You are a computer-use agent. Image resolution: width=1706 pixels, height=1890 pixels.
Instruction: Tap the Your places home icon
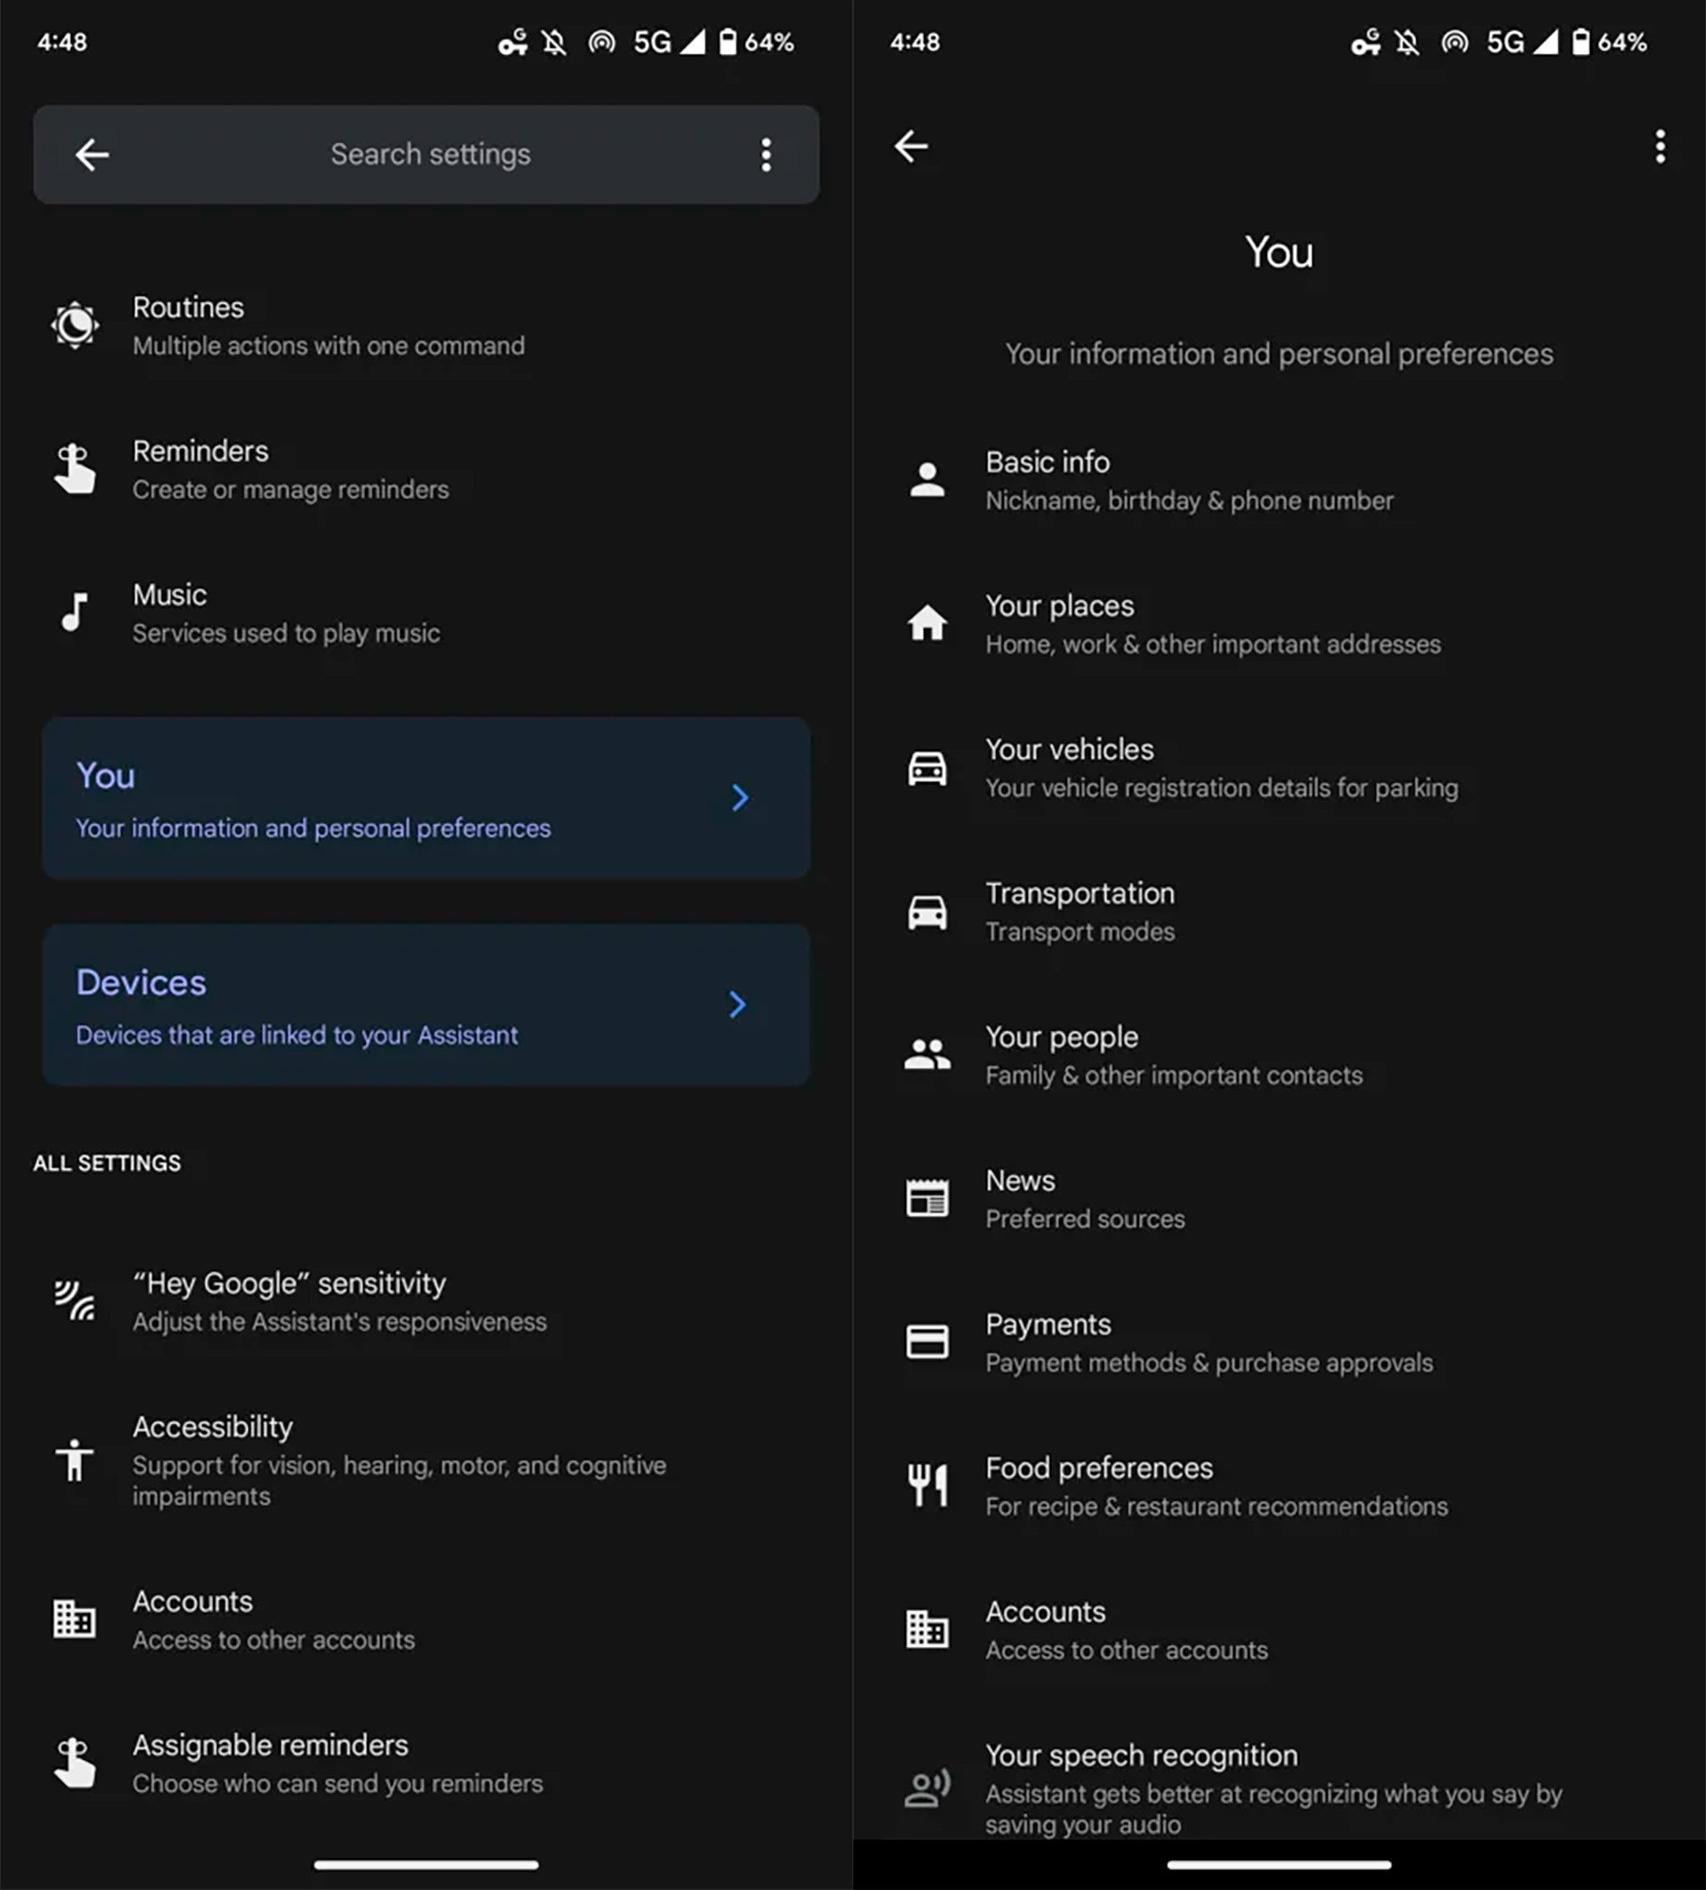coord(927,623)
